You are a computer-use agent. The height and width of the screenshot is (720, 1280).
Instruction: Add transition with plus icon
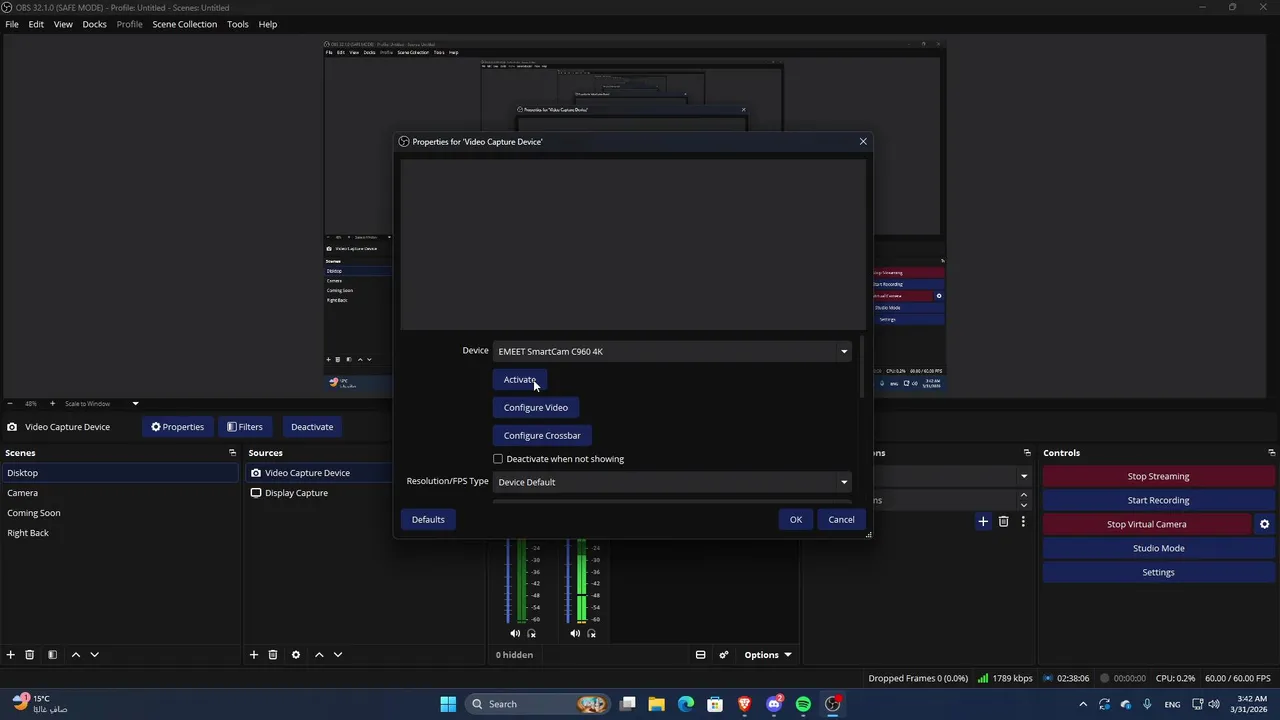[x=983, y=521]
